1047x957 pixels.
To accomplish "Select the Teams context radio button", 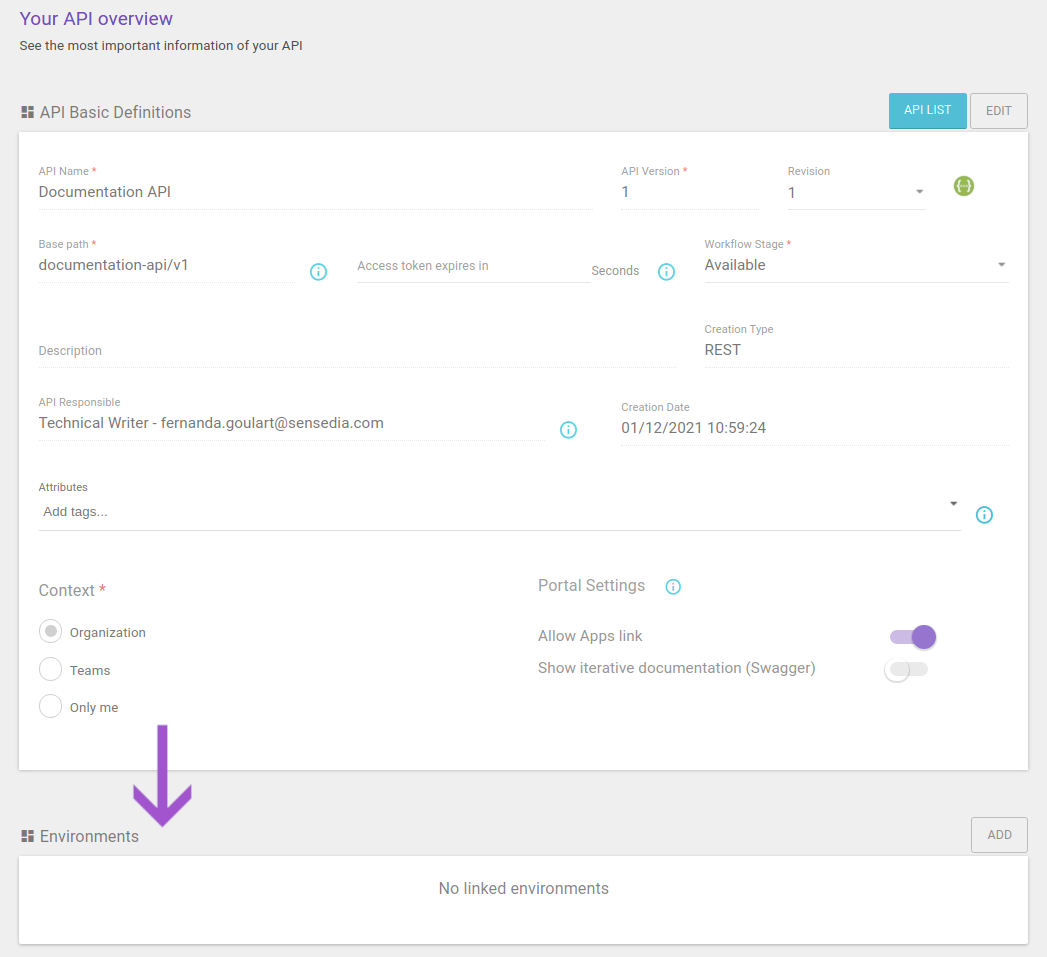I will [x=50, y=669].
